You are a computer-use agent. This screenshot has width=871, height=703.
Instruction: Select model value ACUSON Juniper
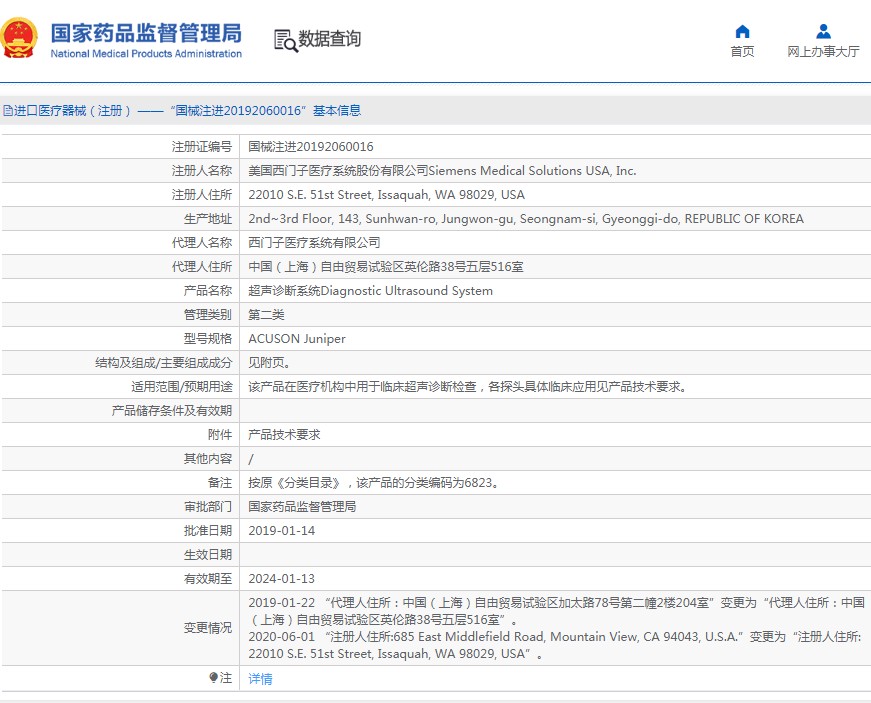[297, 339]
